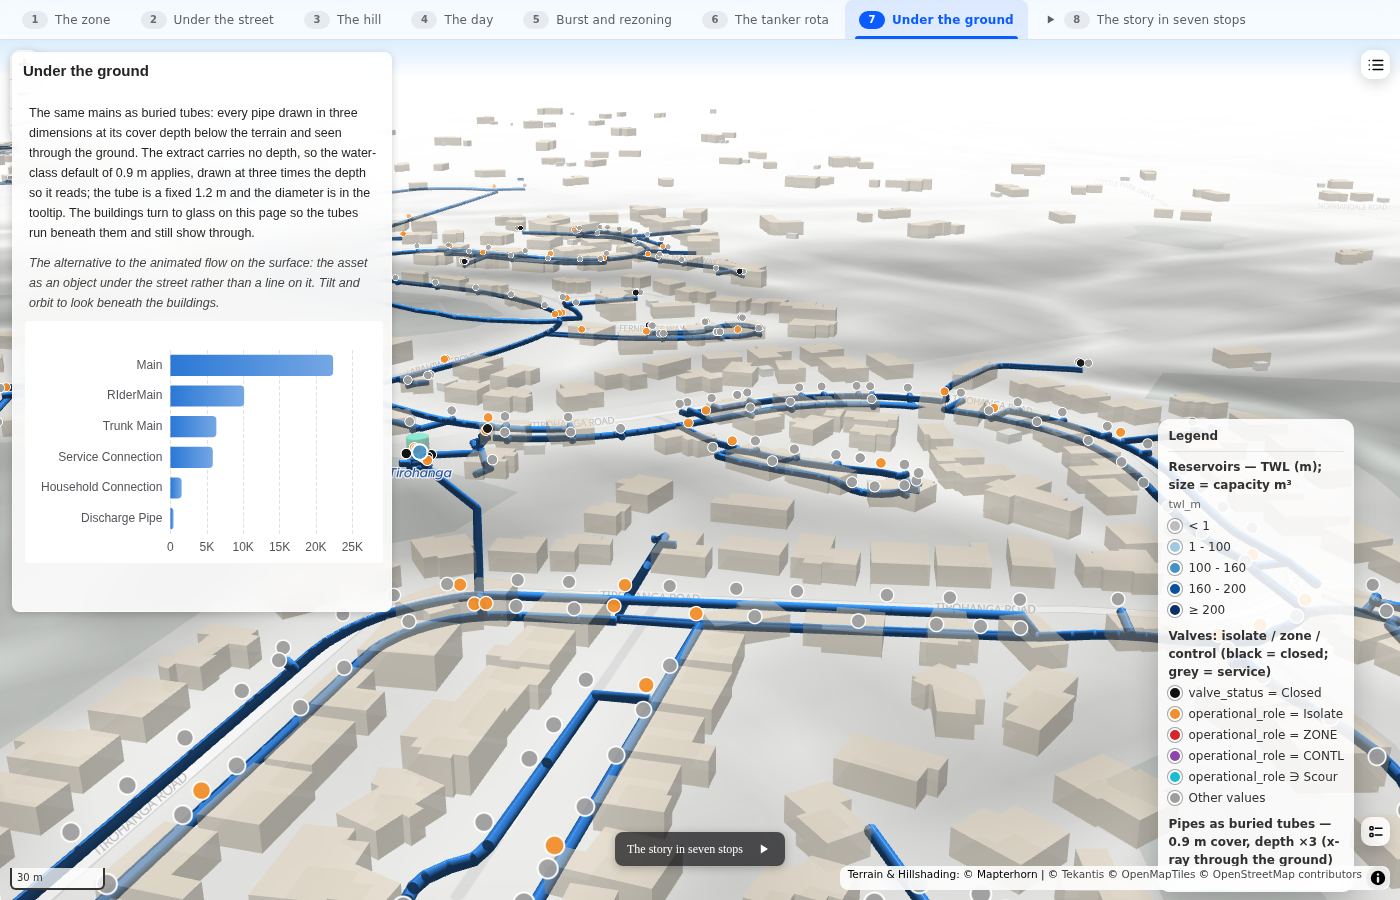
Task: Switch to The zone tab
Action: 66,19
